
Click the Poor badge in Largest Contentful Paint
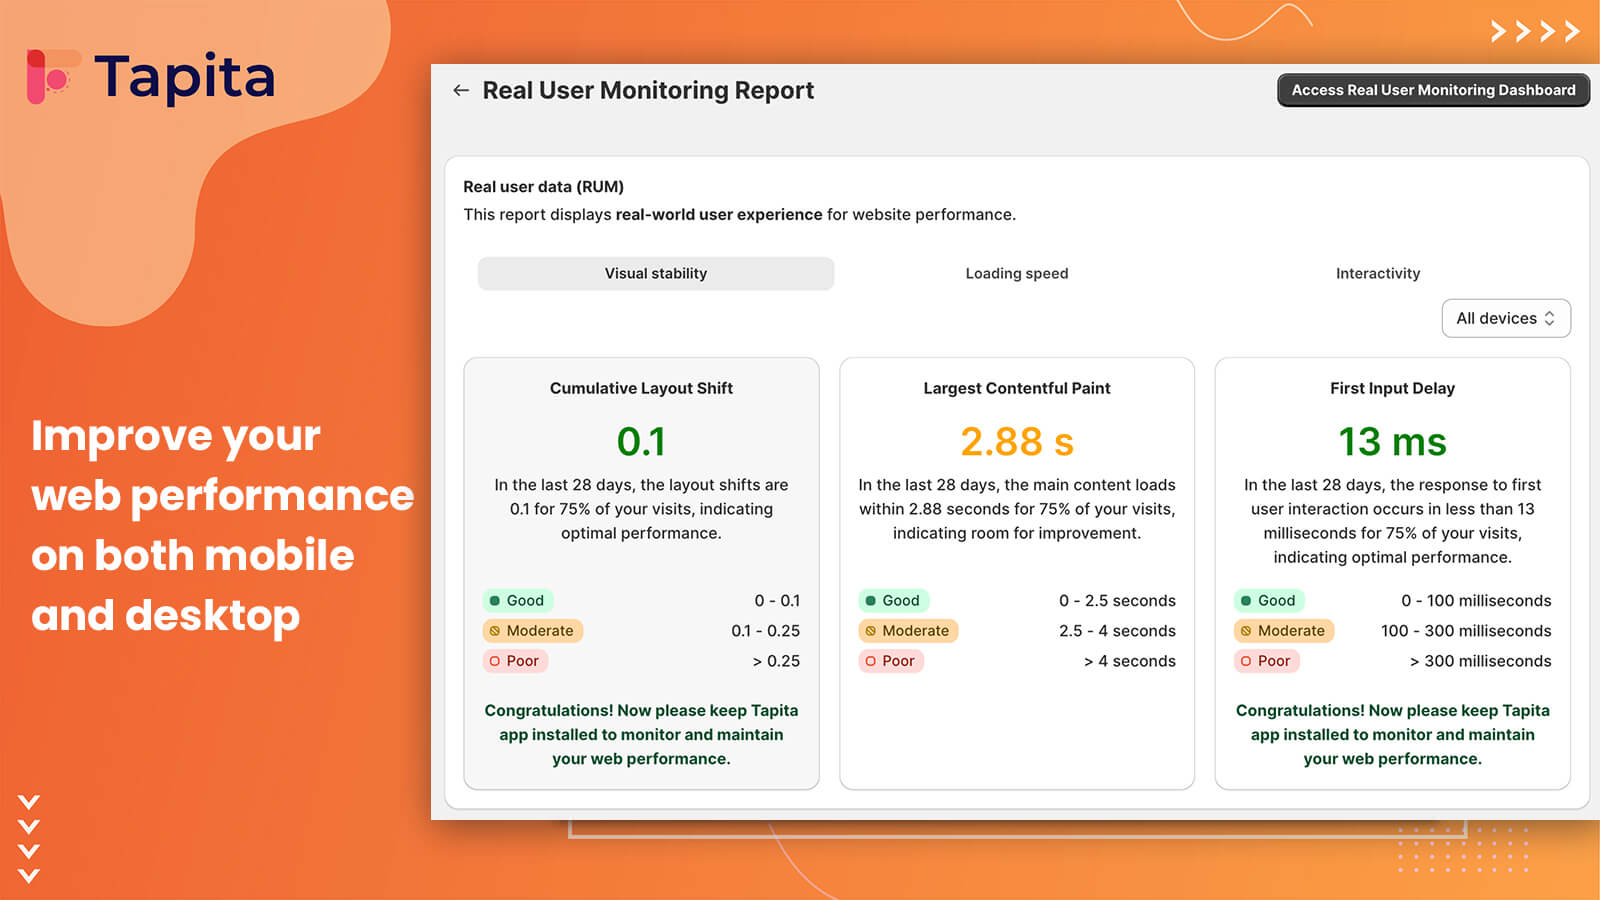pyautogui.click(x=891, y=660)
